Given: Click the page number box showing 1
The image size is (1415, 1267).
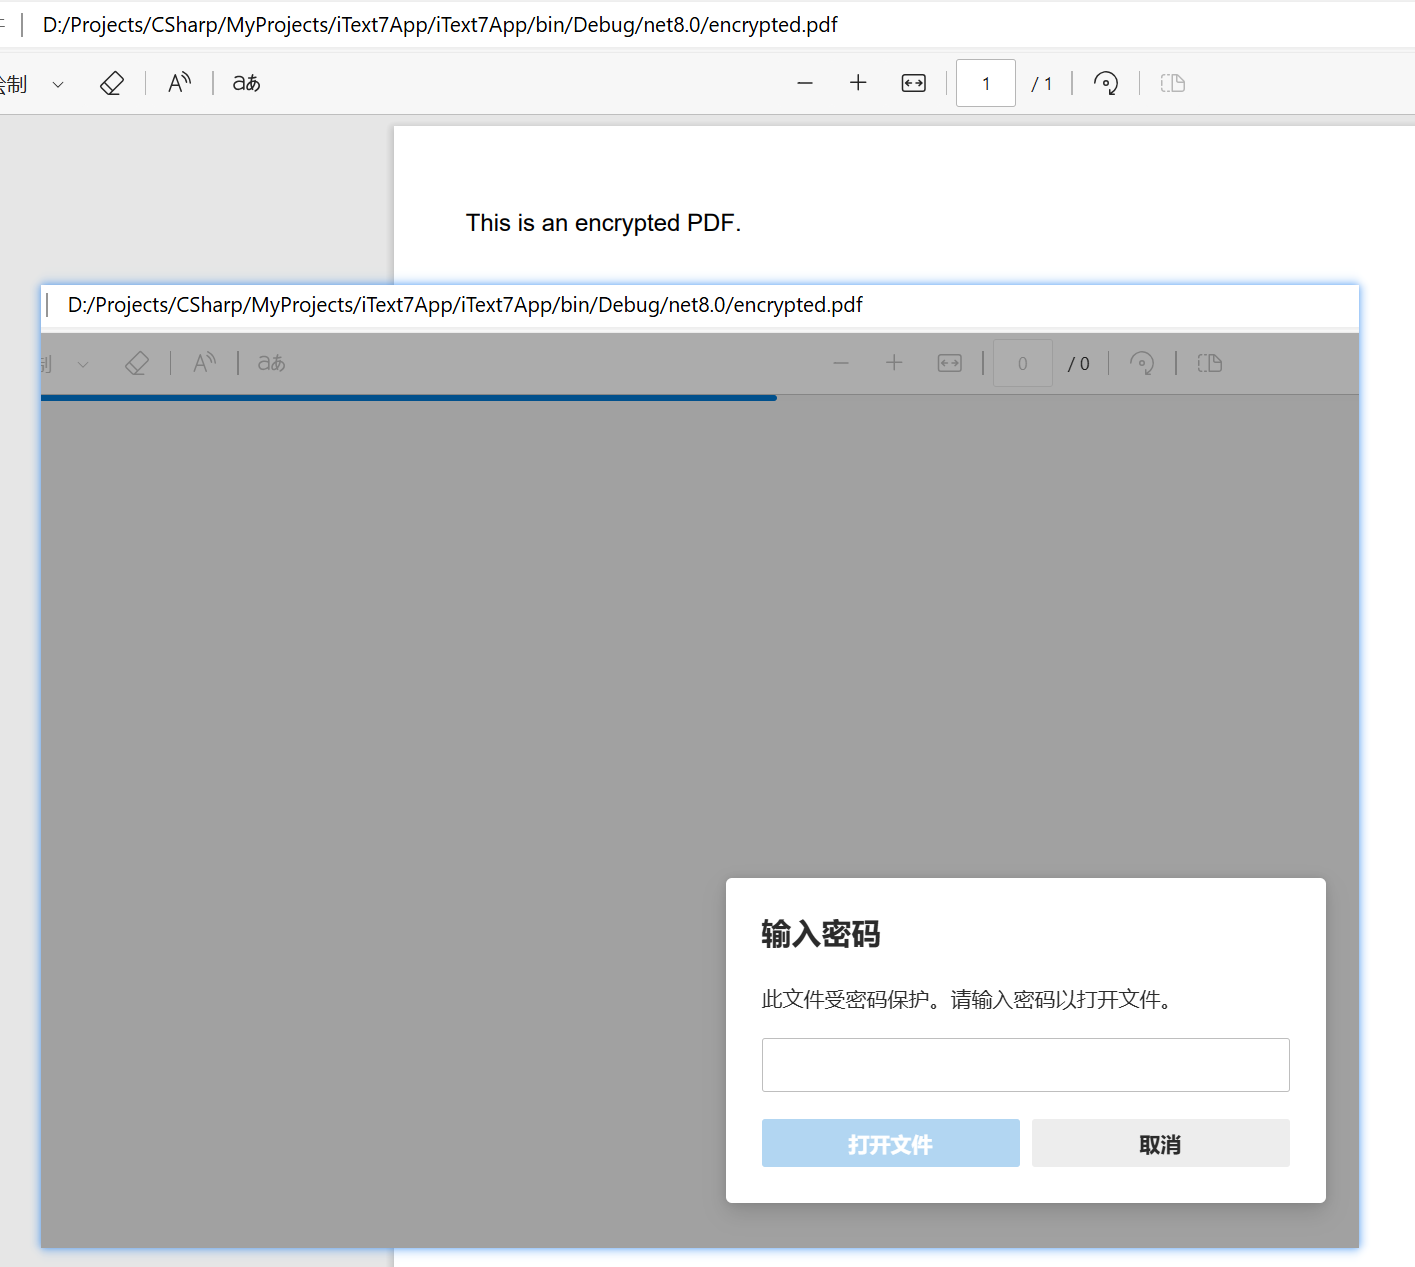Looking at the screenshot, I should coord(985,83).
